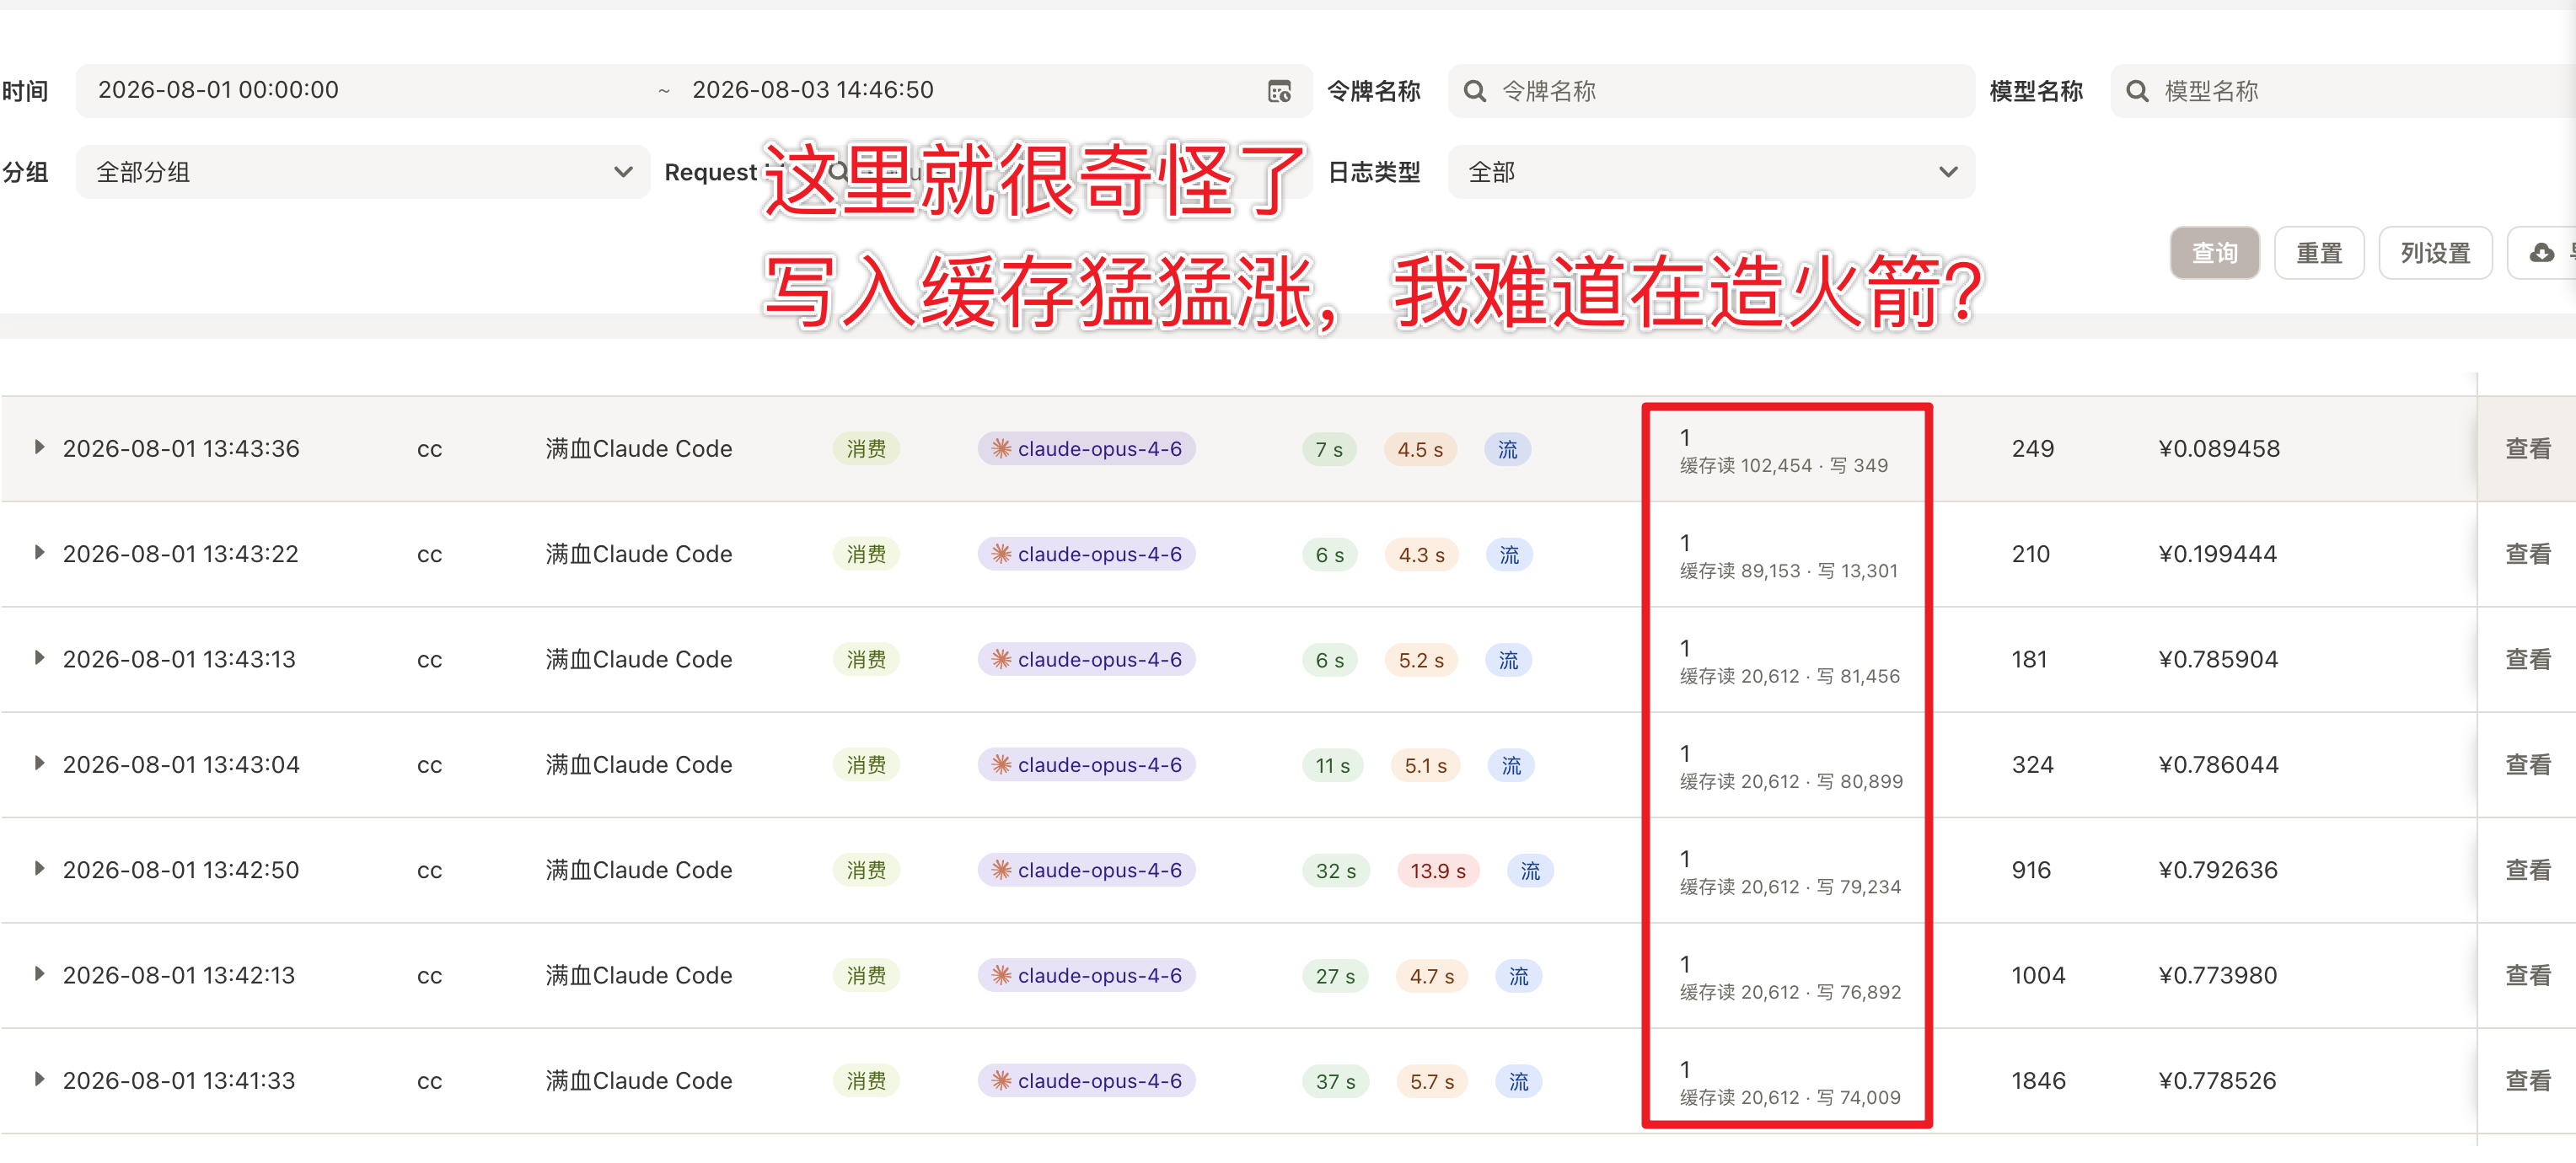Expand the log row at 13:42:50

click(39, 868)
